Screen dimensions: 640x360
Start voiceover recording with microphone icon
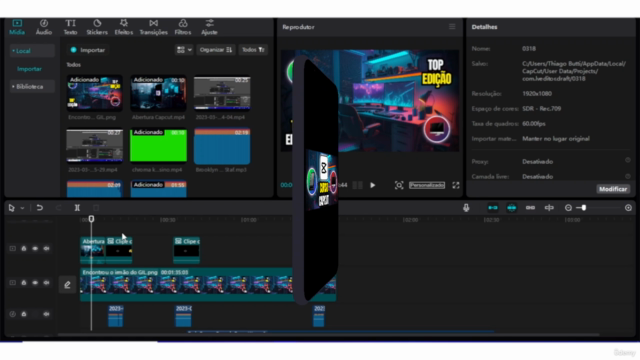point(466,208)
